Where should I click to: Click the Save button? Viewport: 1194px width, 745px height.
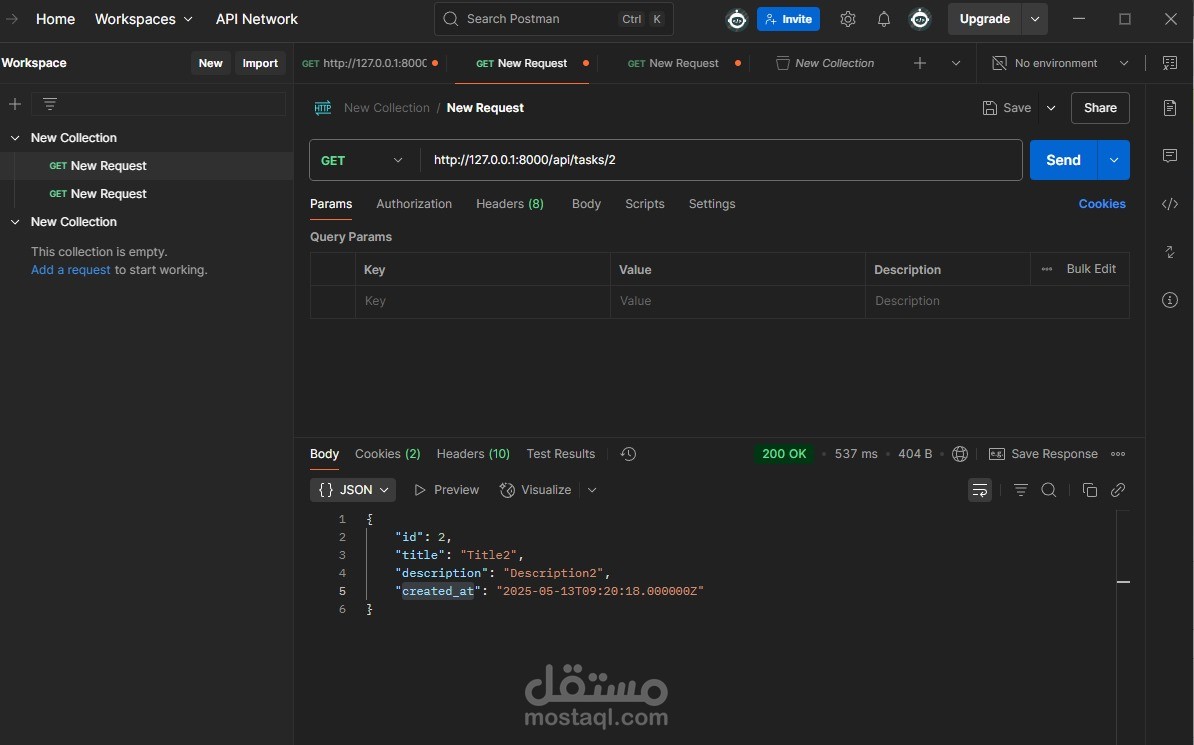(1007, 108)
